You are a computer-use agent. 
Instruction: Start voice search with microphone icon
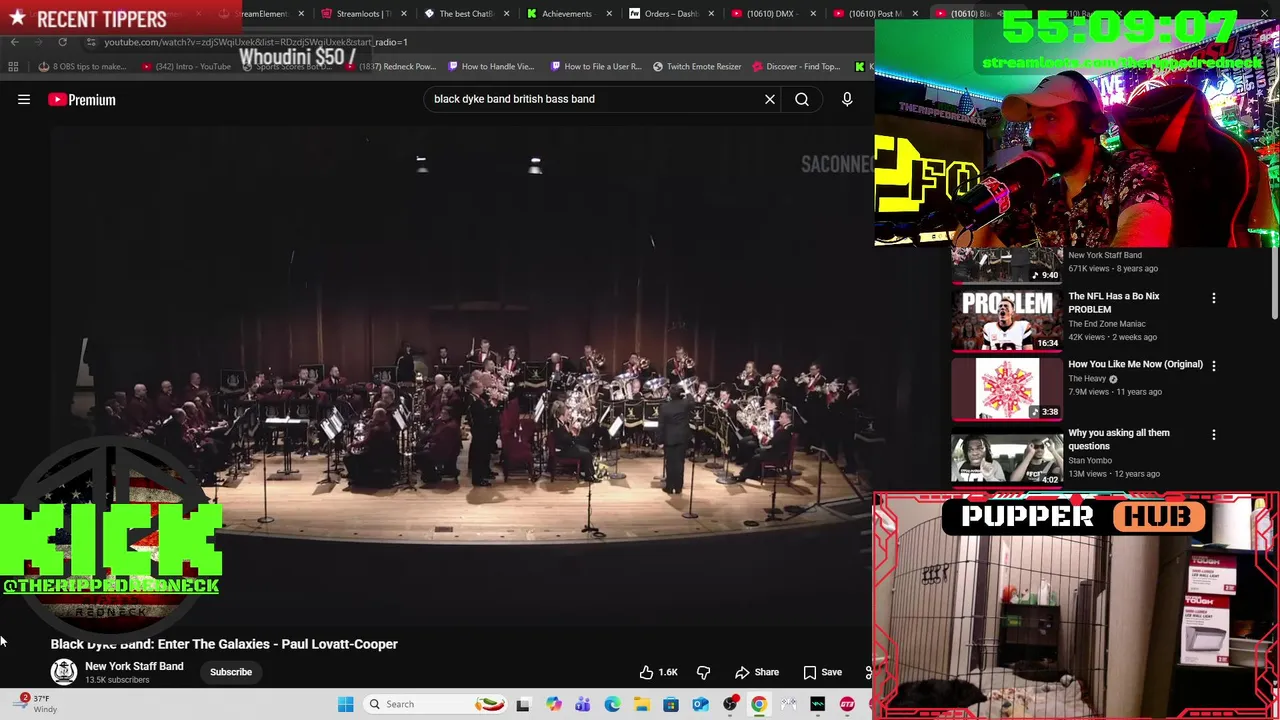pyautogui.click(x=847, y=99)
